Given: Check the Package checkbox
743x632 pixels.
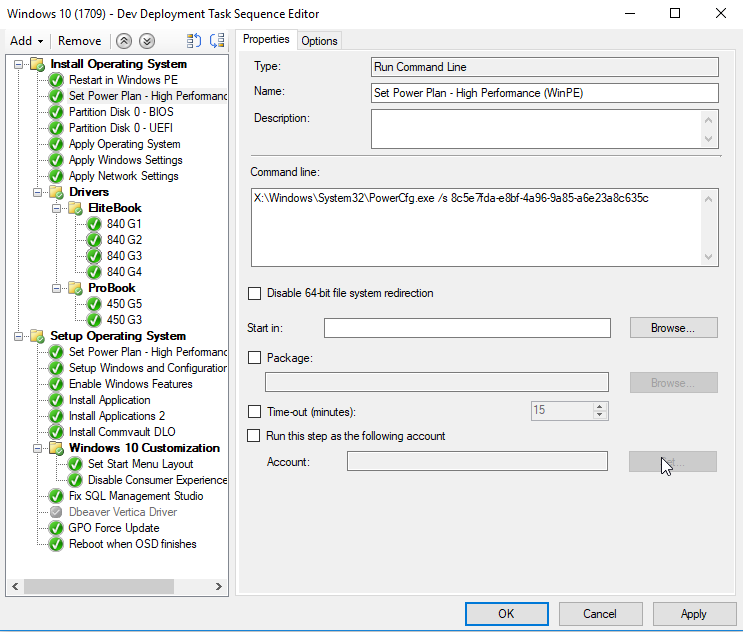Looking at the screenshot, I should tap(254, 358).
